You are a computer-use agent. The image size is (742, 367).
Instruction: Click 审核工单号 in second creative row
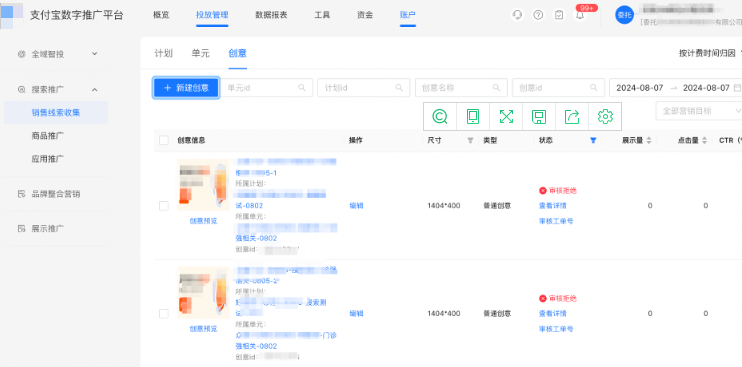coord(556,329)
